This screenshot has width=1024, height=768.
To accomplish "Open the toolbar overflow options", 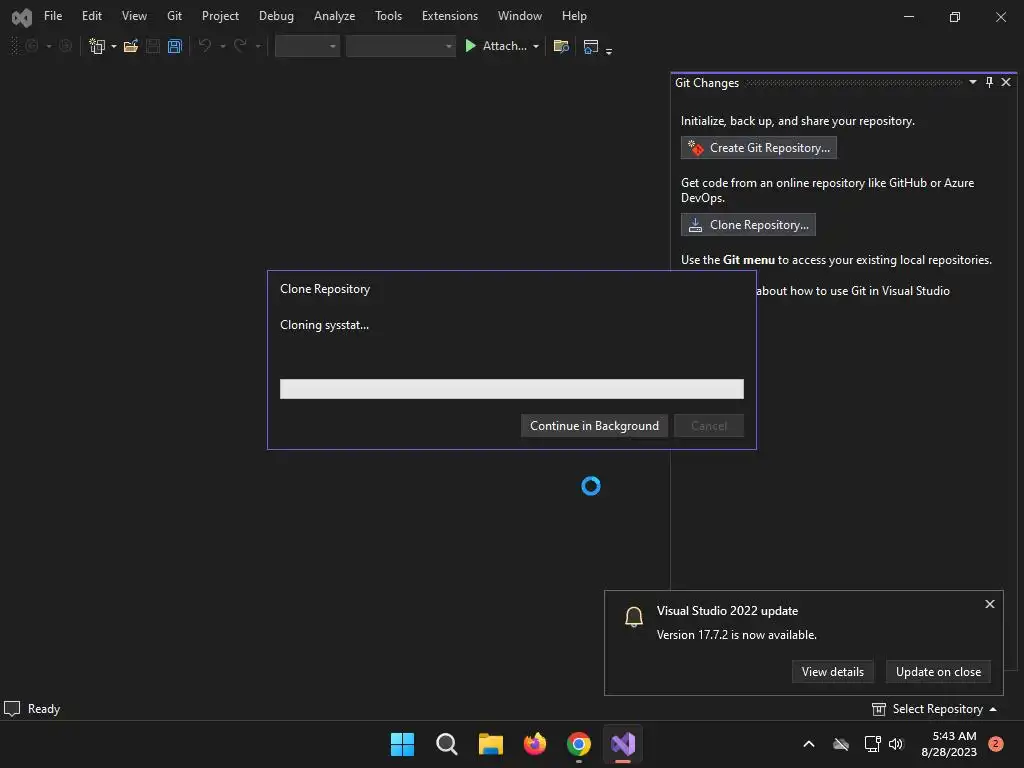I will pyautogui.click(x=609, y=51).
